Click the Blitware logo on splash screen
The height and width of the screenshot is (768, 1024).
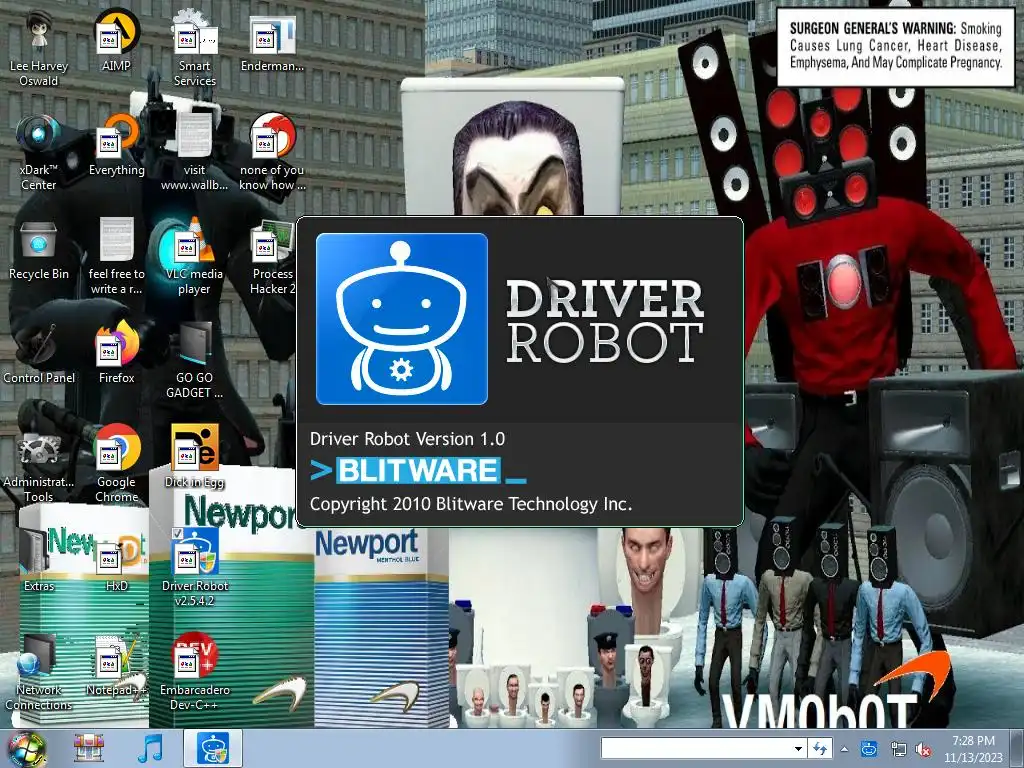click(x=418, y=470)
